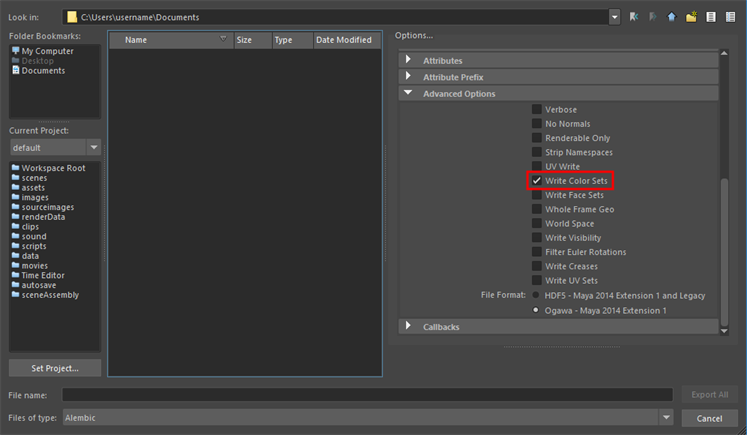Image resolution: width=747 pixels, height=435 pixels.
Task: Select Ogawa file format radio button
Action: 536,310
